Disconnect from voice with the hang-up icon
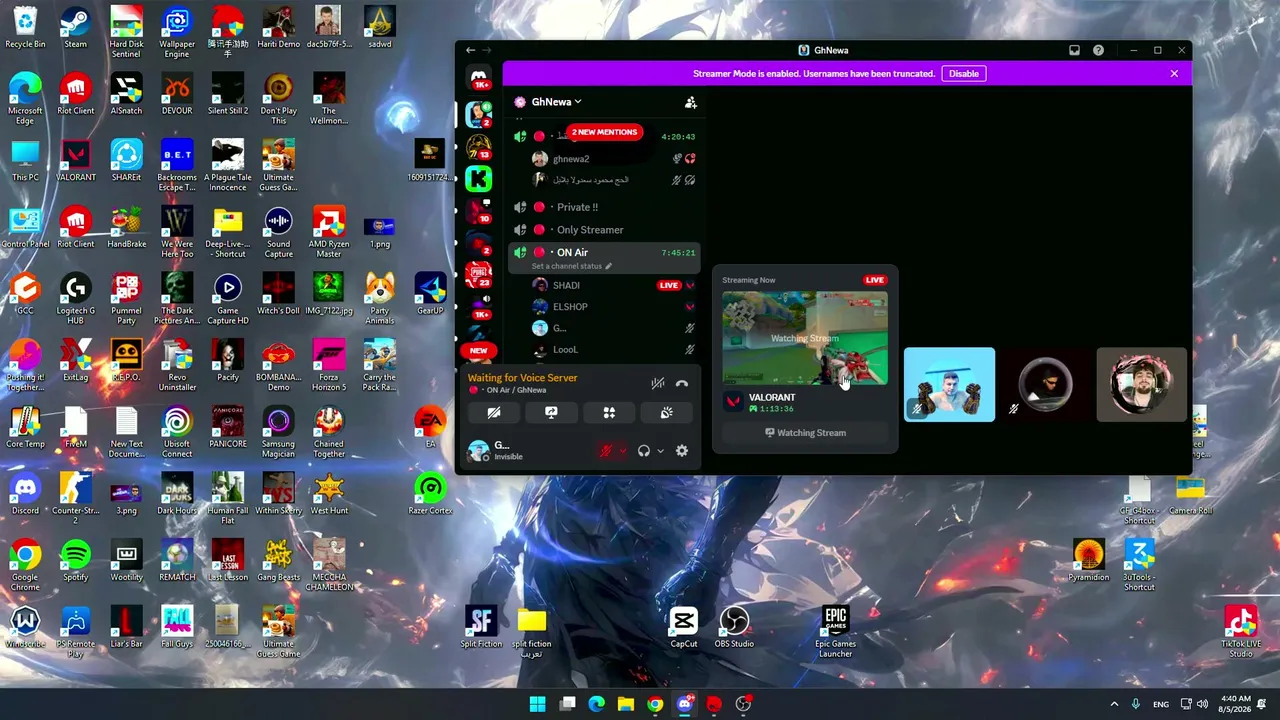1280x720 pixels. [x=682, y=383]
